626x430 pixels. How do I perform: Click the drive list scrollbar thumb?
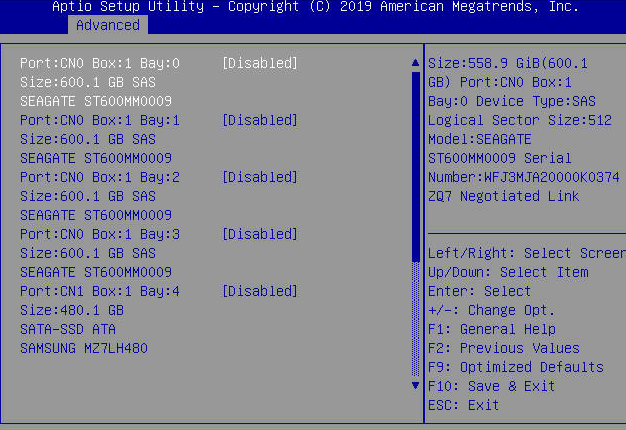point(416,165)
